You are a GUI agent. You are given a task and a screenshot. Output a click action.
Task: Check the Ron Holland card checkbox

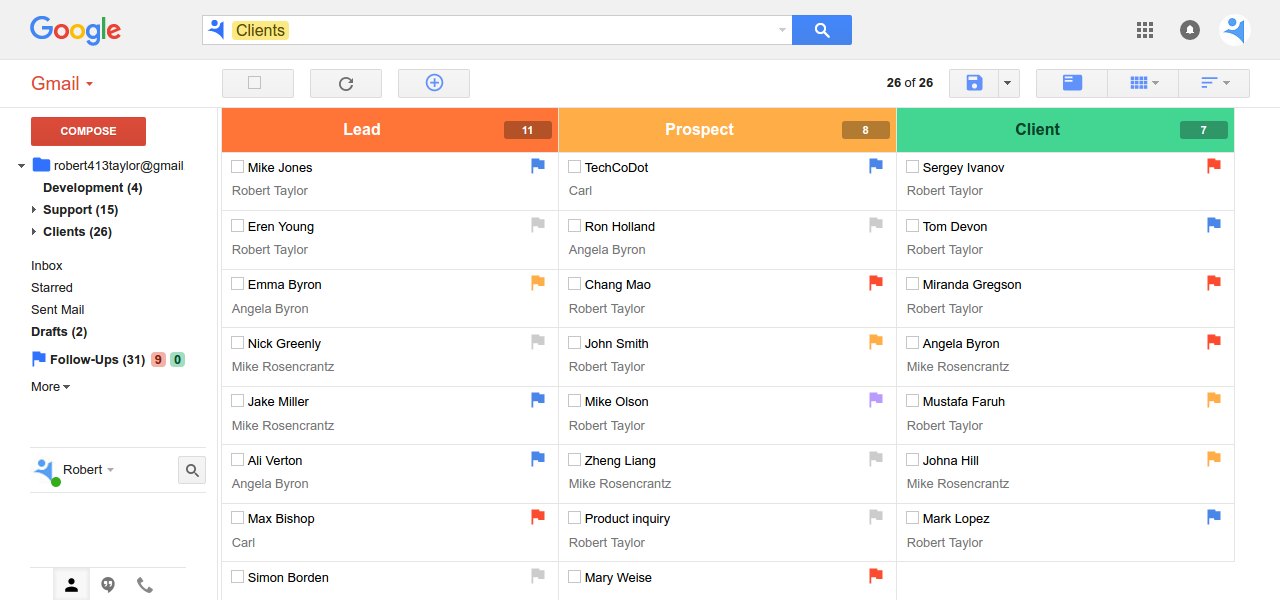[575, 226]
